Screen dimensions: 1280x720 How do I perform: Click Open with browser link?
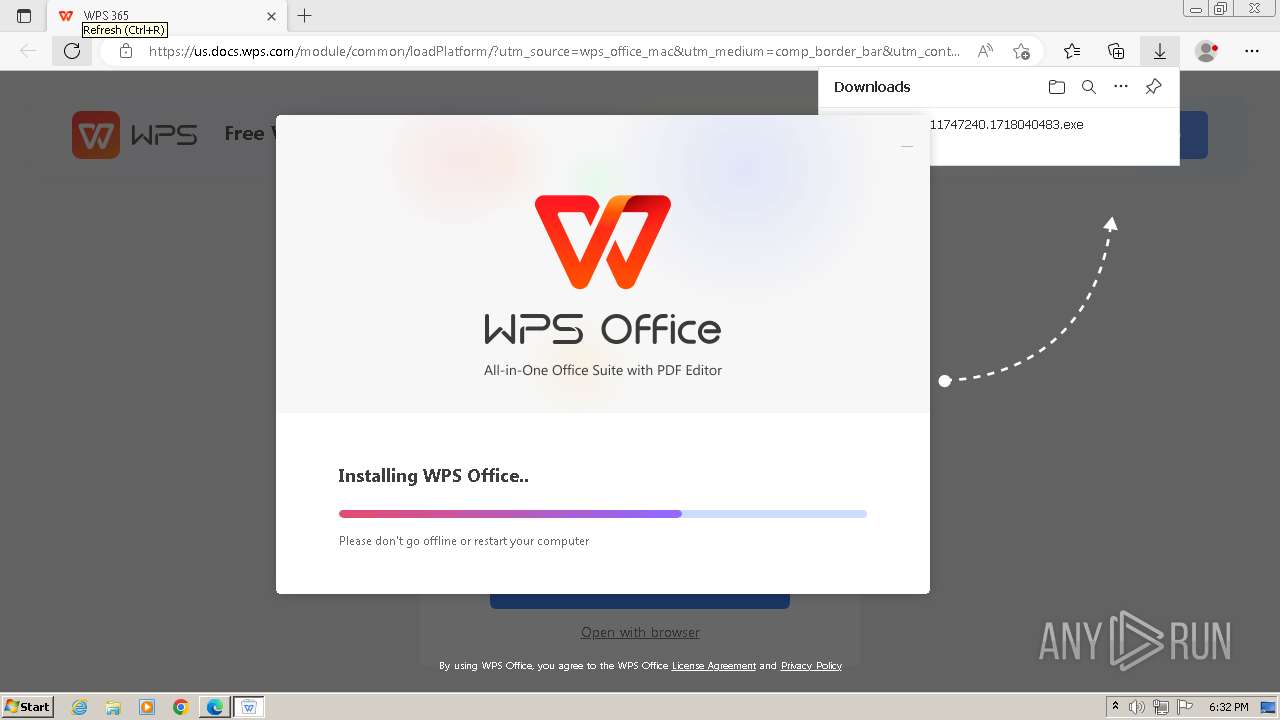tap(640, 632)
